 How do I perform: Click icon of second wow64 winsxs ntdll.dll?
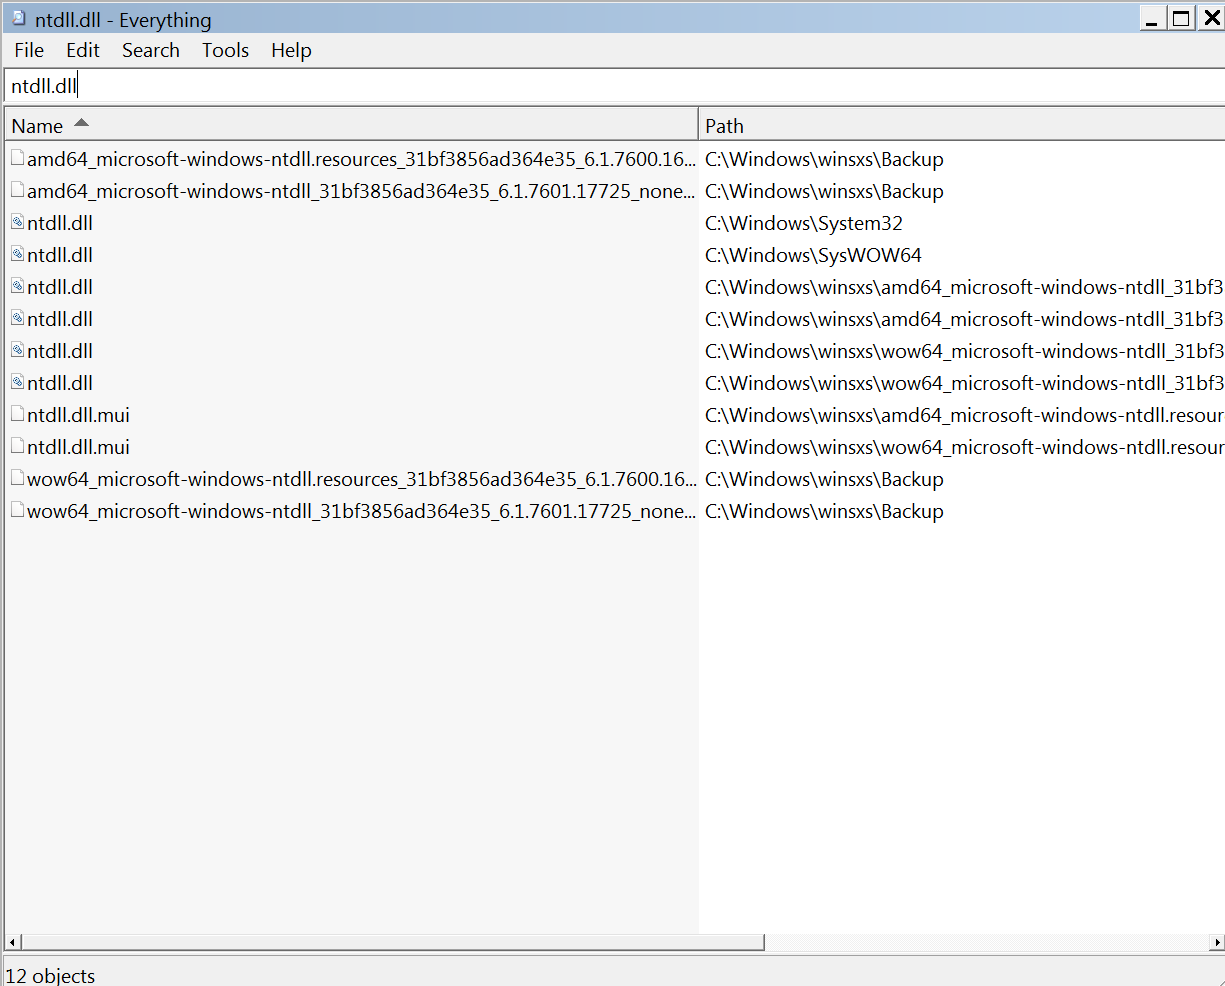tap(18, 382)
